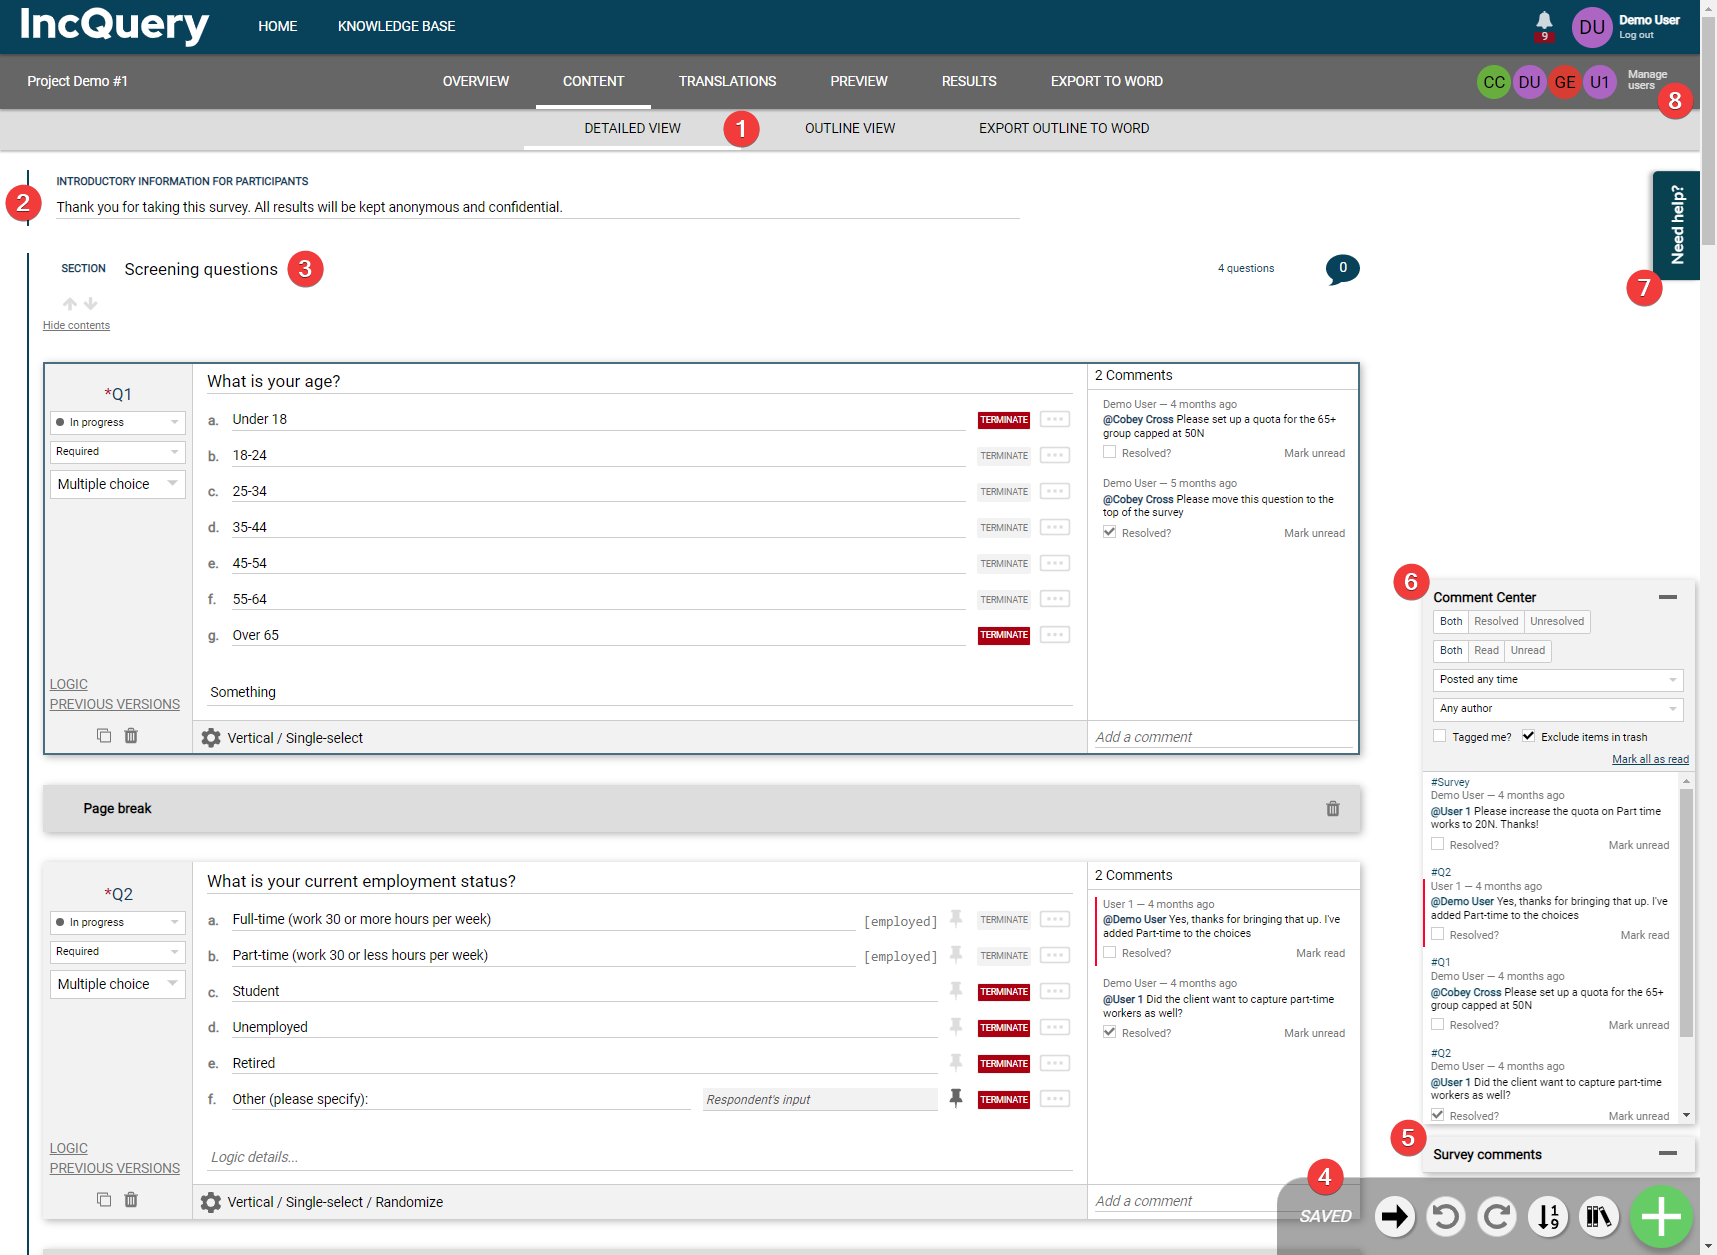Screen dimensions: 1717x1255
Task: Open the library books icon
Action: tap(1598, 1216)
